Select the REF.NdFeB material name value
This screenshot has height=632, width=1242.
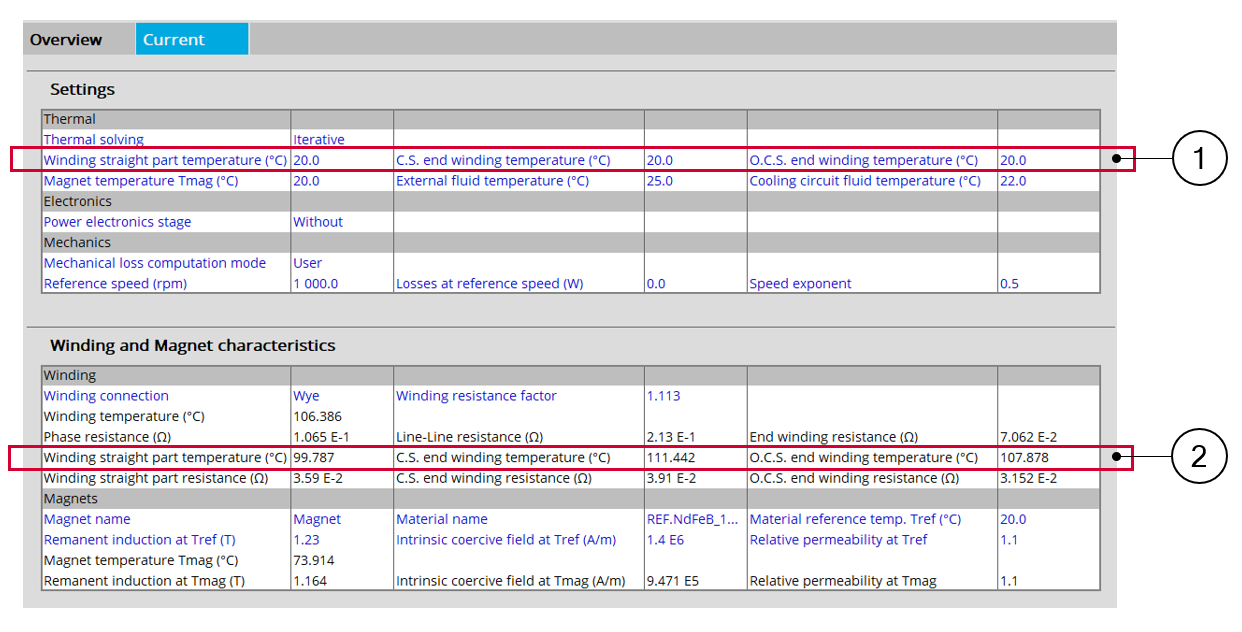pos(692,520)
